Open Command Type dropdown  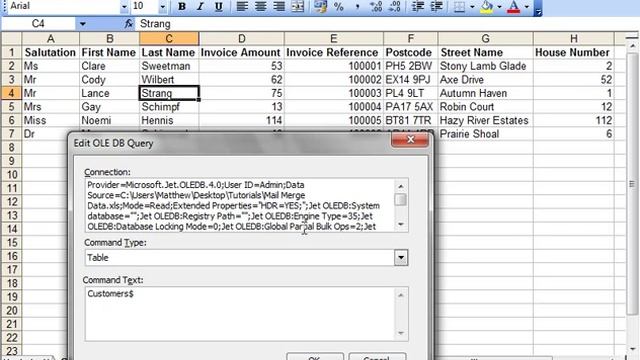[401, 258]
